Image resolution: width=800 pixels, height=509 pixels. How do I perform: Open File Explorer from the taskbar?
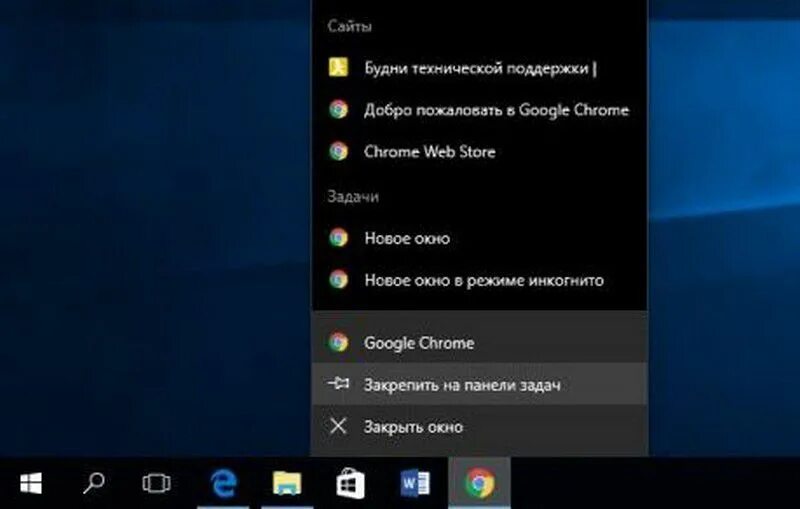click(x=287, y=483)
